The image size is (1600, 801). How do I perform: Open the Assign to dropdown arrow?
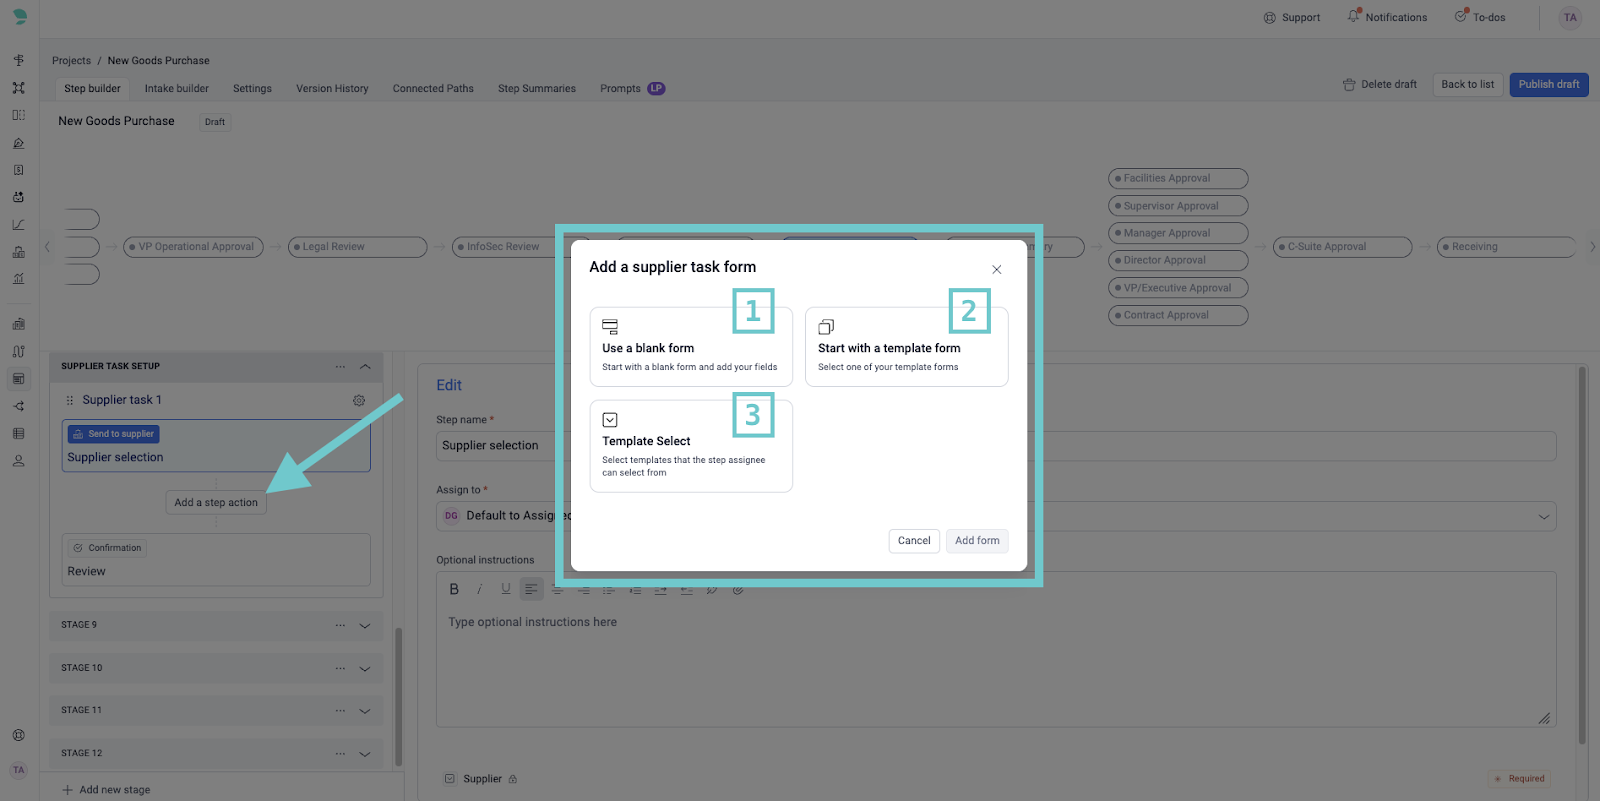[x=1543, y=517]
